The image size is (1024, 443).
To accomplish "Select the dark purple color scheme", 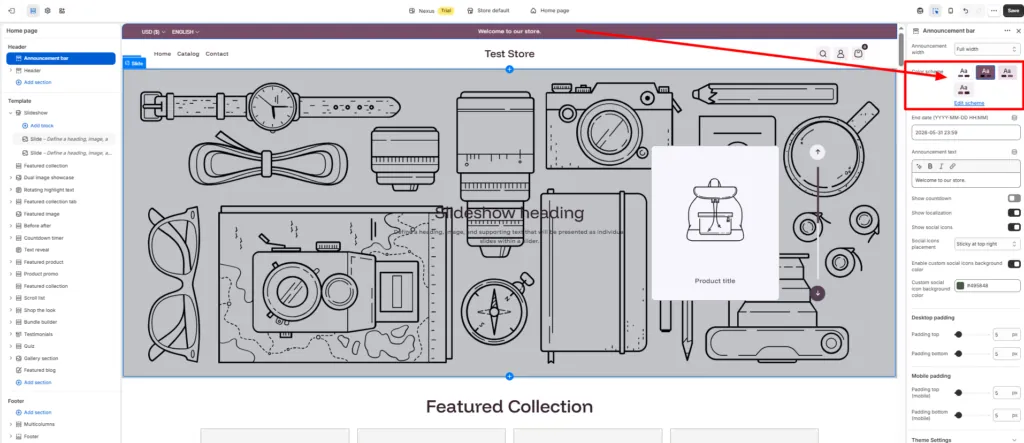I will [985, 73].
